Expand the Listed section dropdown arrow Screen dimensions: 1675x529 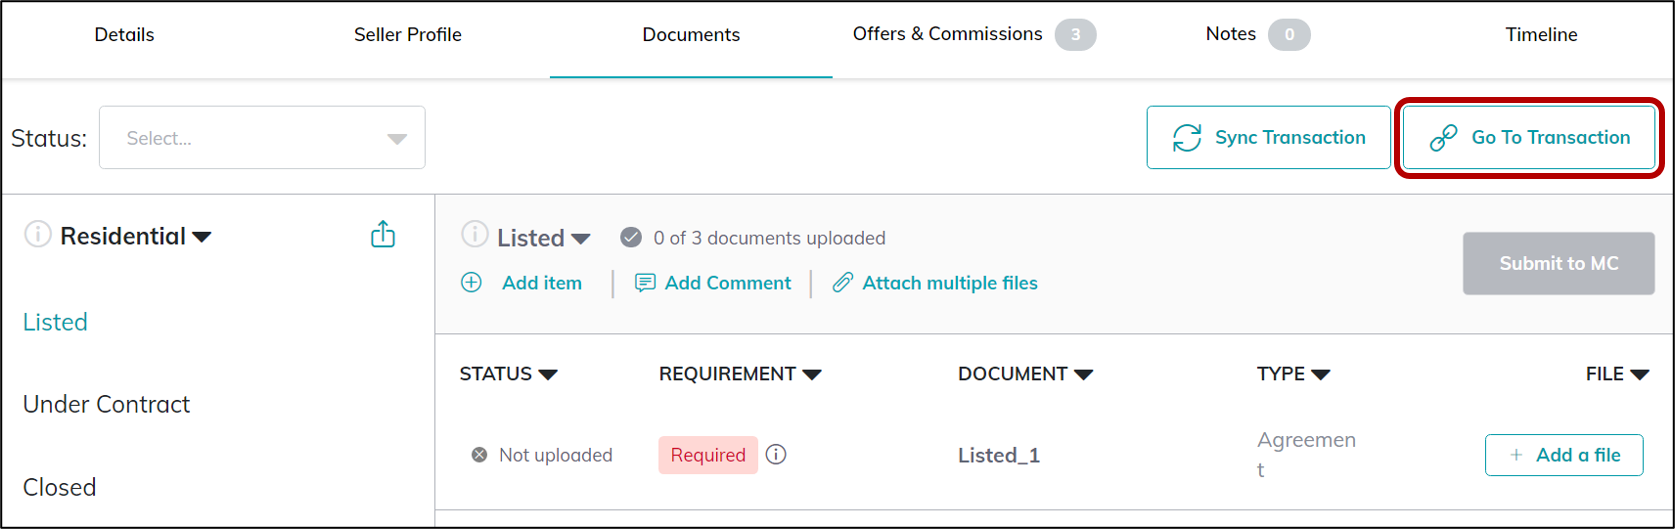[580, 239]
